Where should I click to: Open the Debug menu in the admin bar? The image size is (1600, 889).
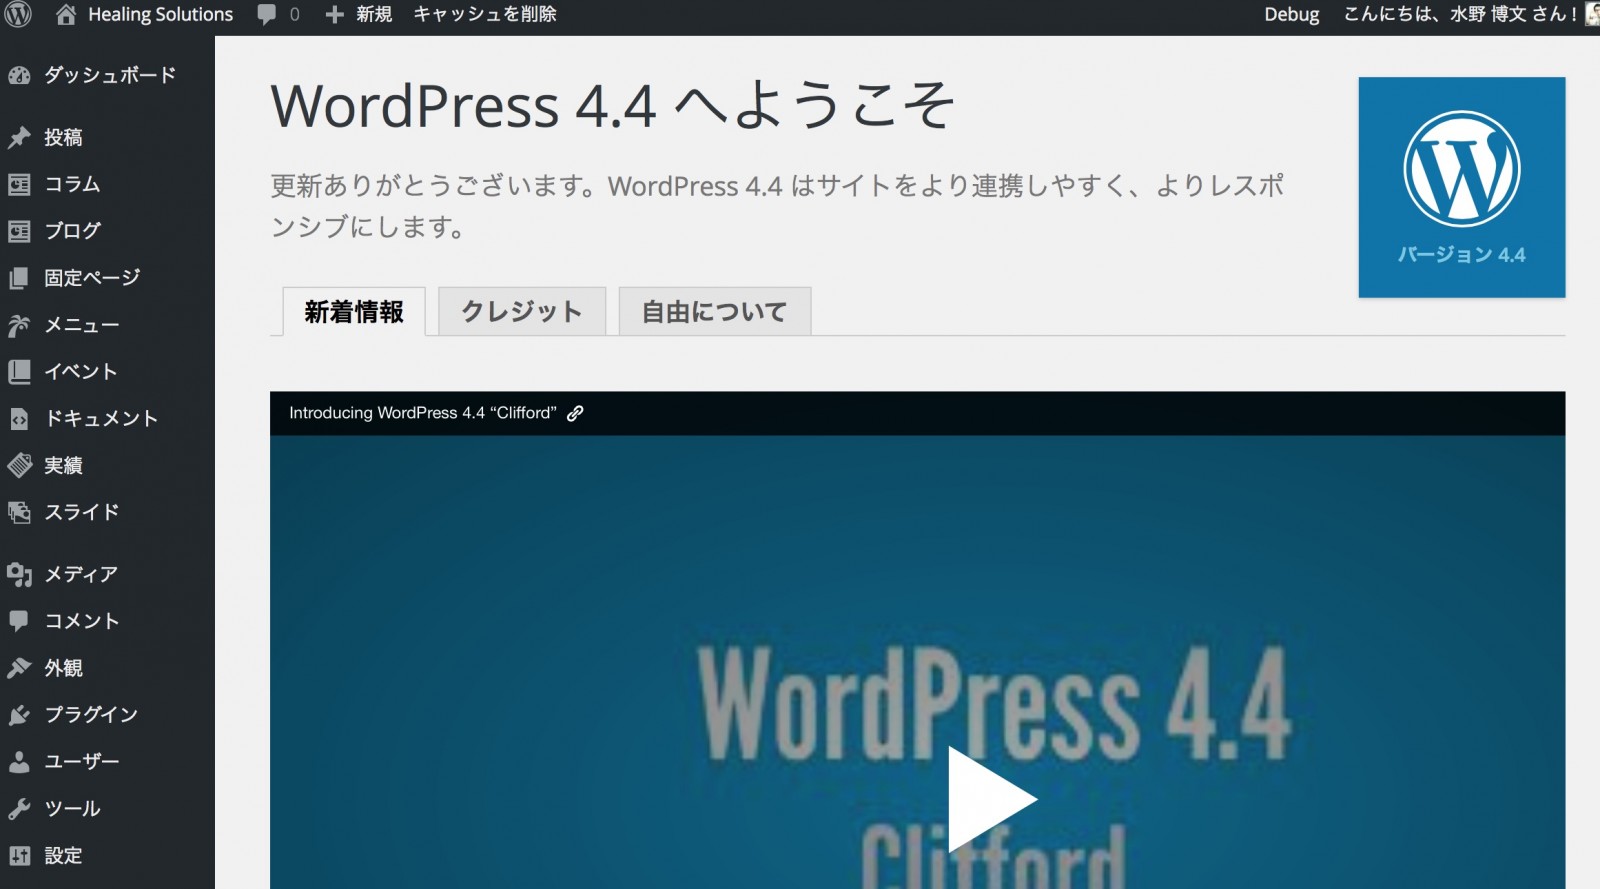point(1291,15)
